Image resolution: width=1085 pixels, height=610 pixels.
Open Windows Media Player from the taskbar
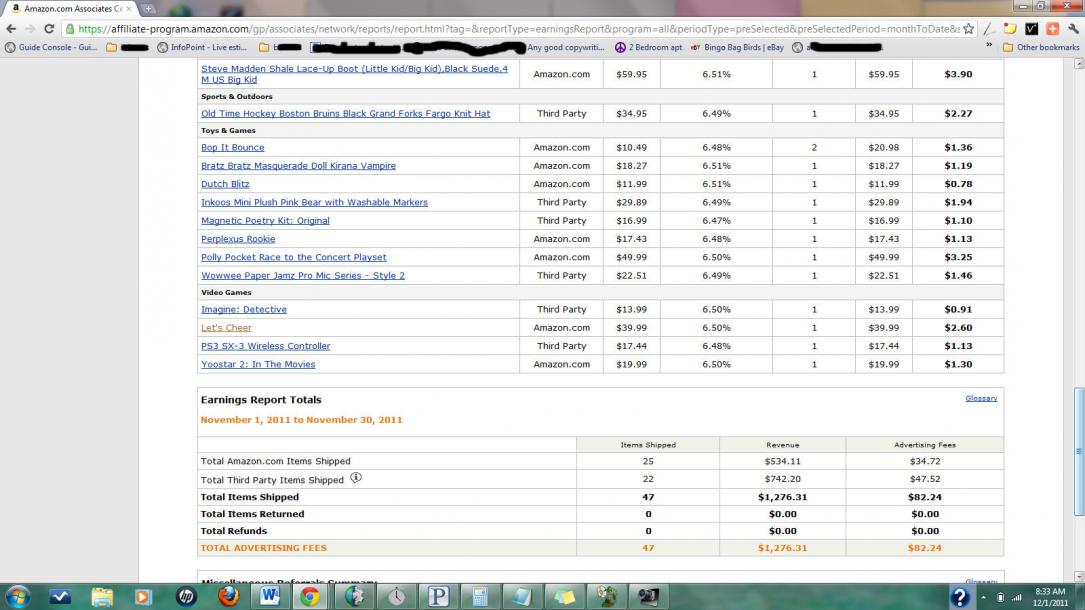(143, 597)
